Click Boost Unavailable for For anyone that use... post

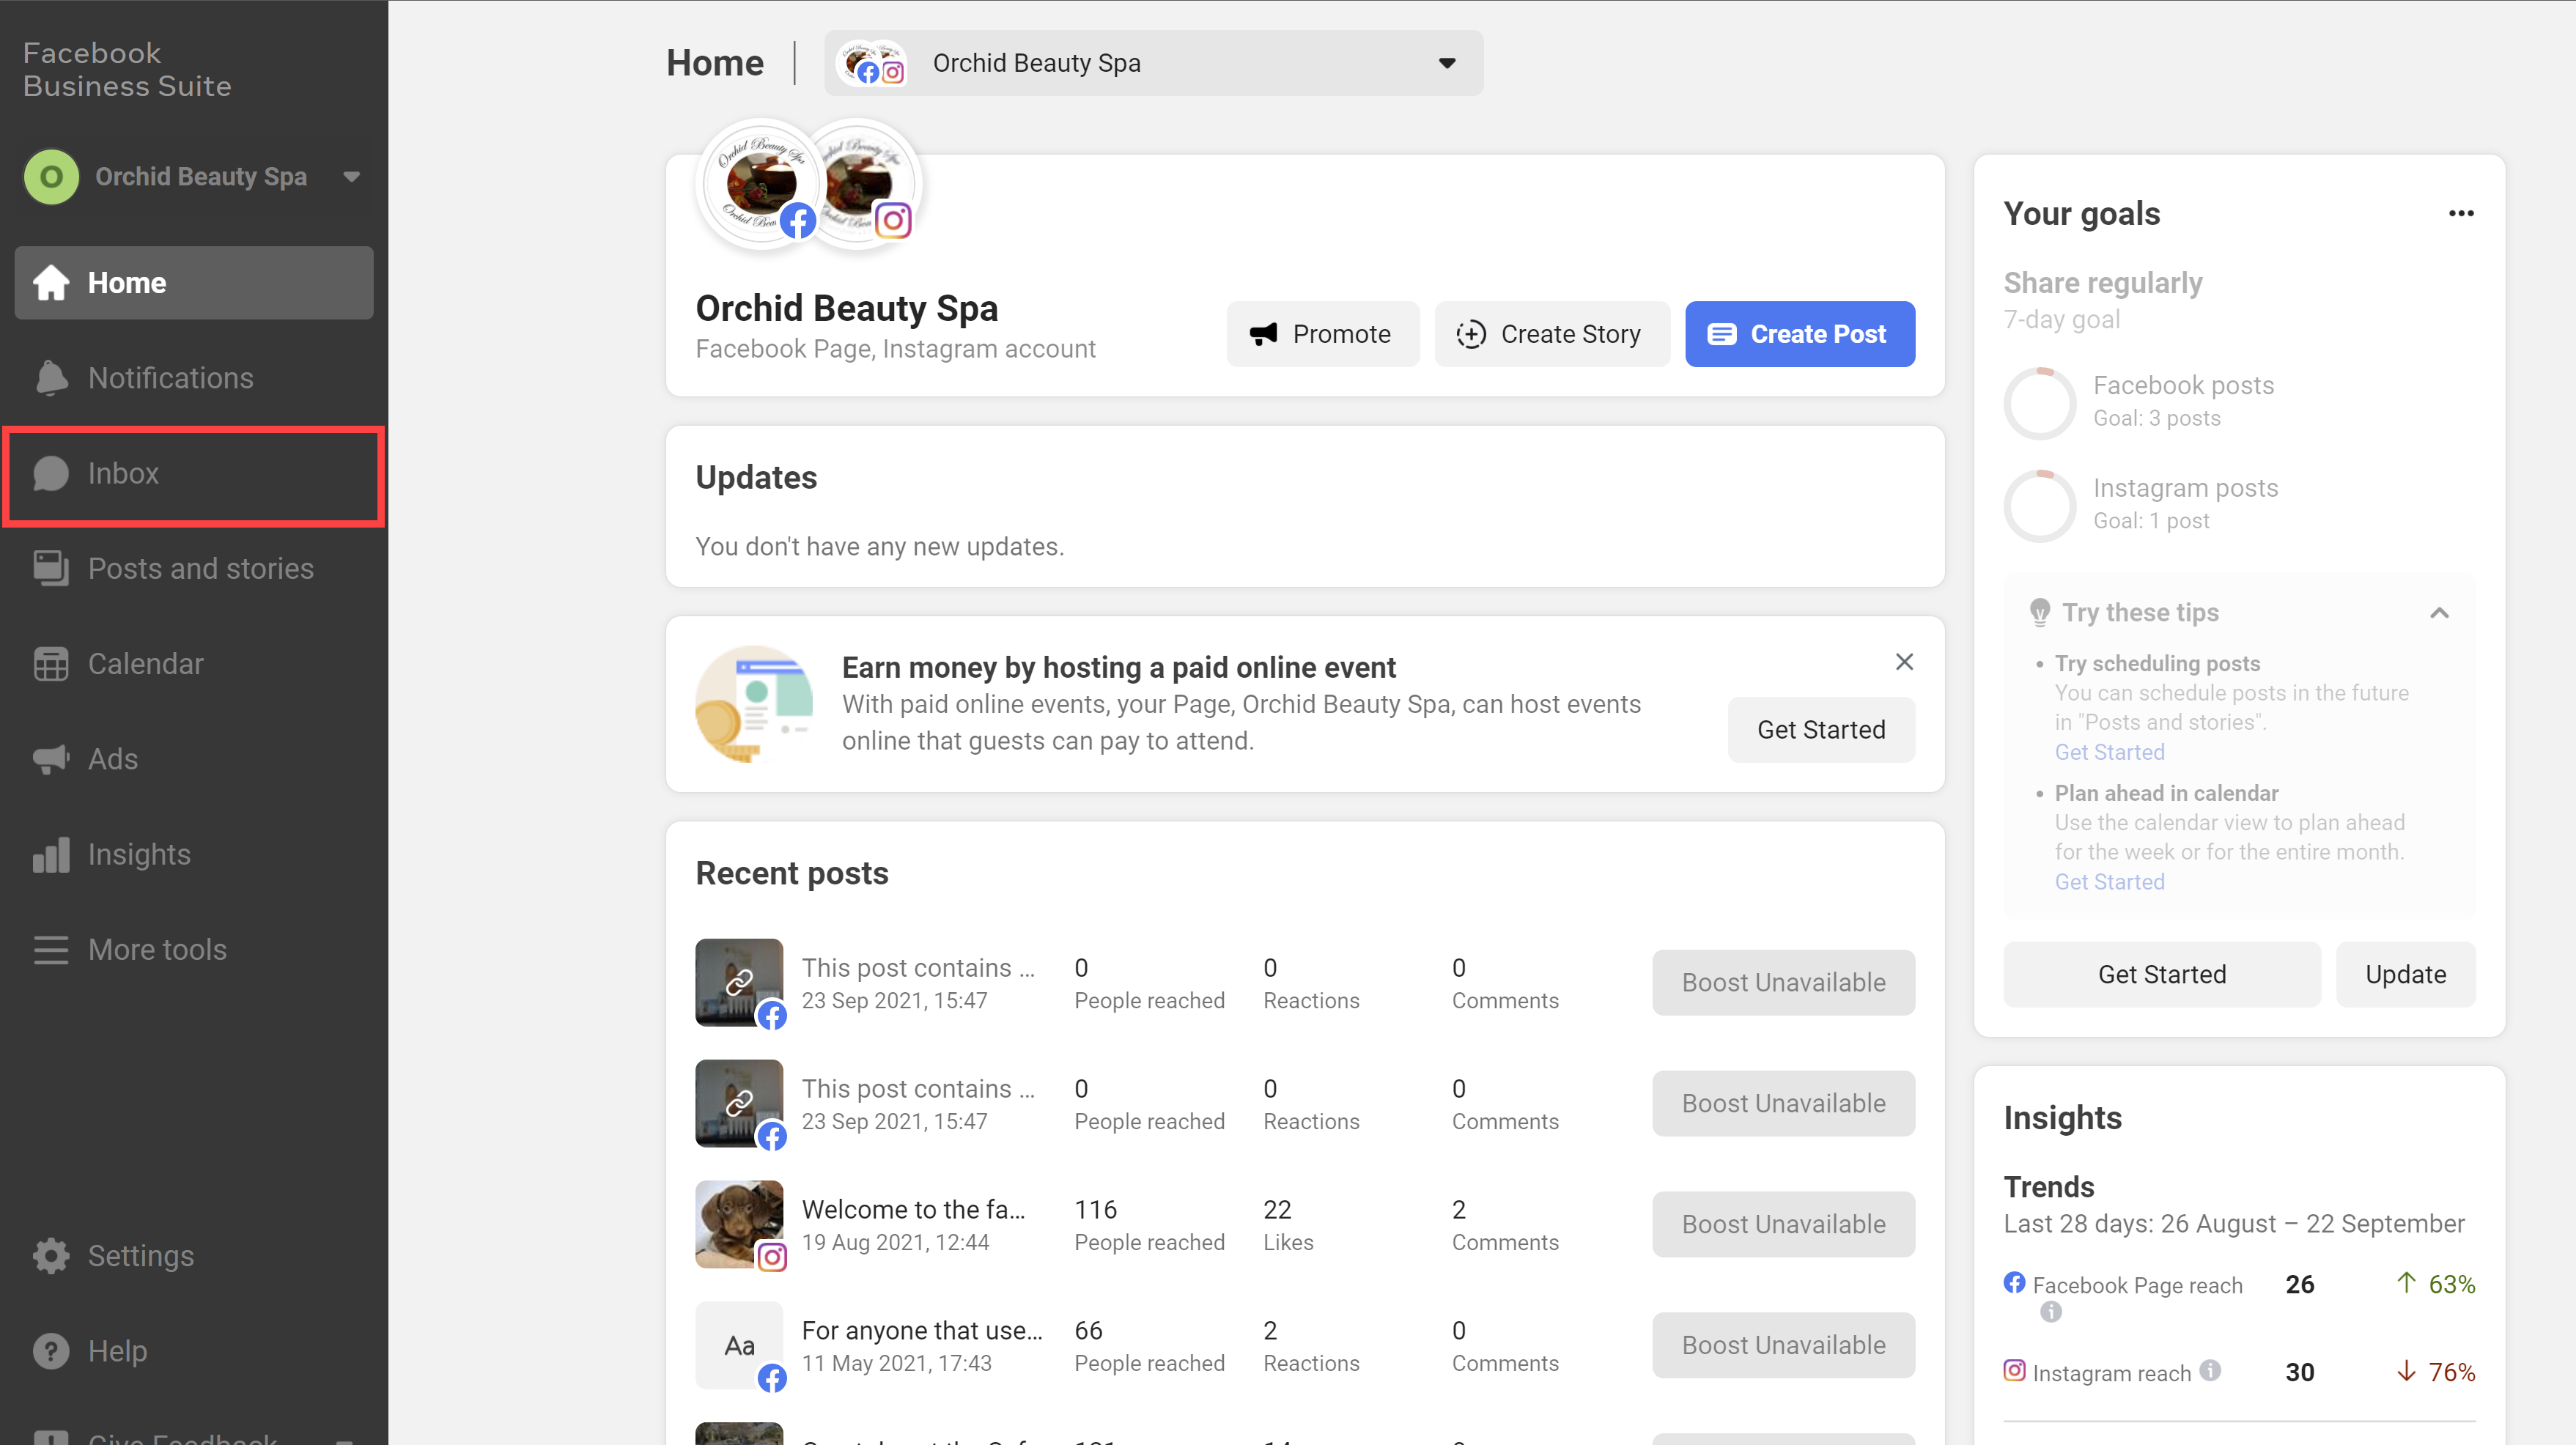1783,1345
